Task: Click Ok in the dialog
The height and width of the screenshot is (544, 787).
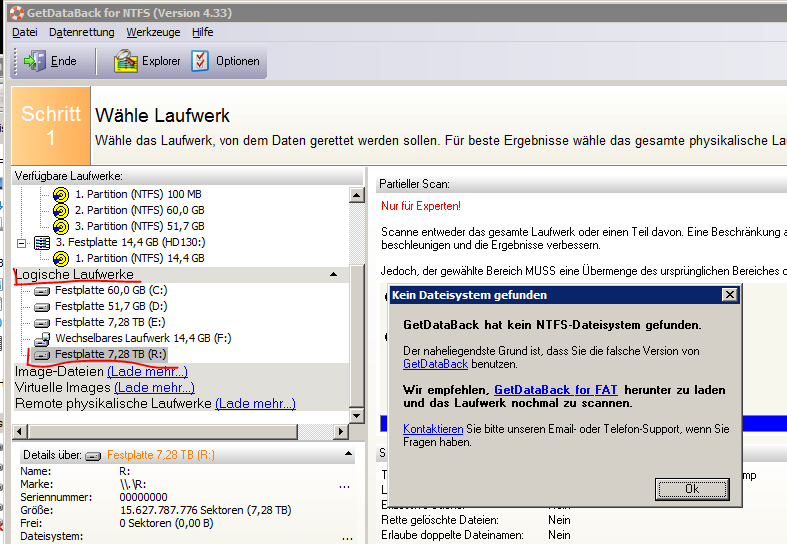Action: click(x=692, y=489)
